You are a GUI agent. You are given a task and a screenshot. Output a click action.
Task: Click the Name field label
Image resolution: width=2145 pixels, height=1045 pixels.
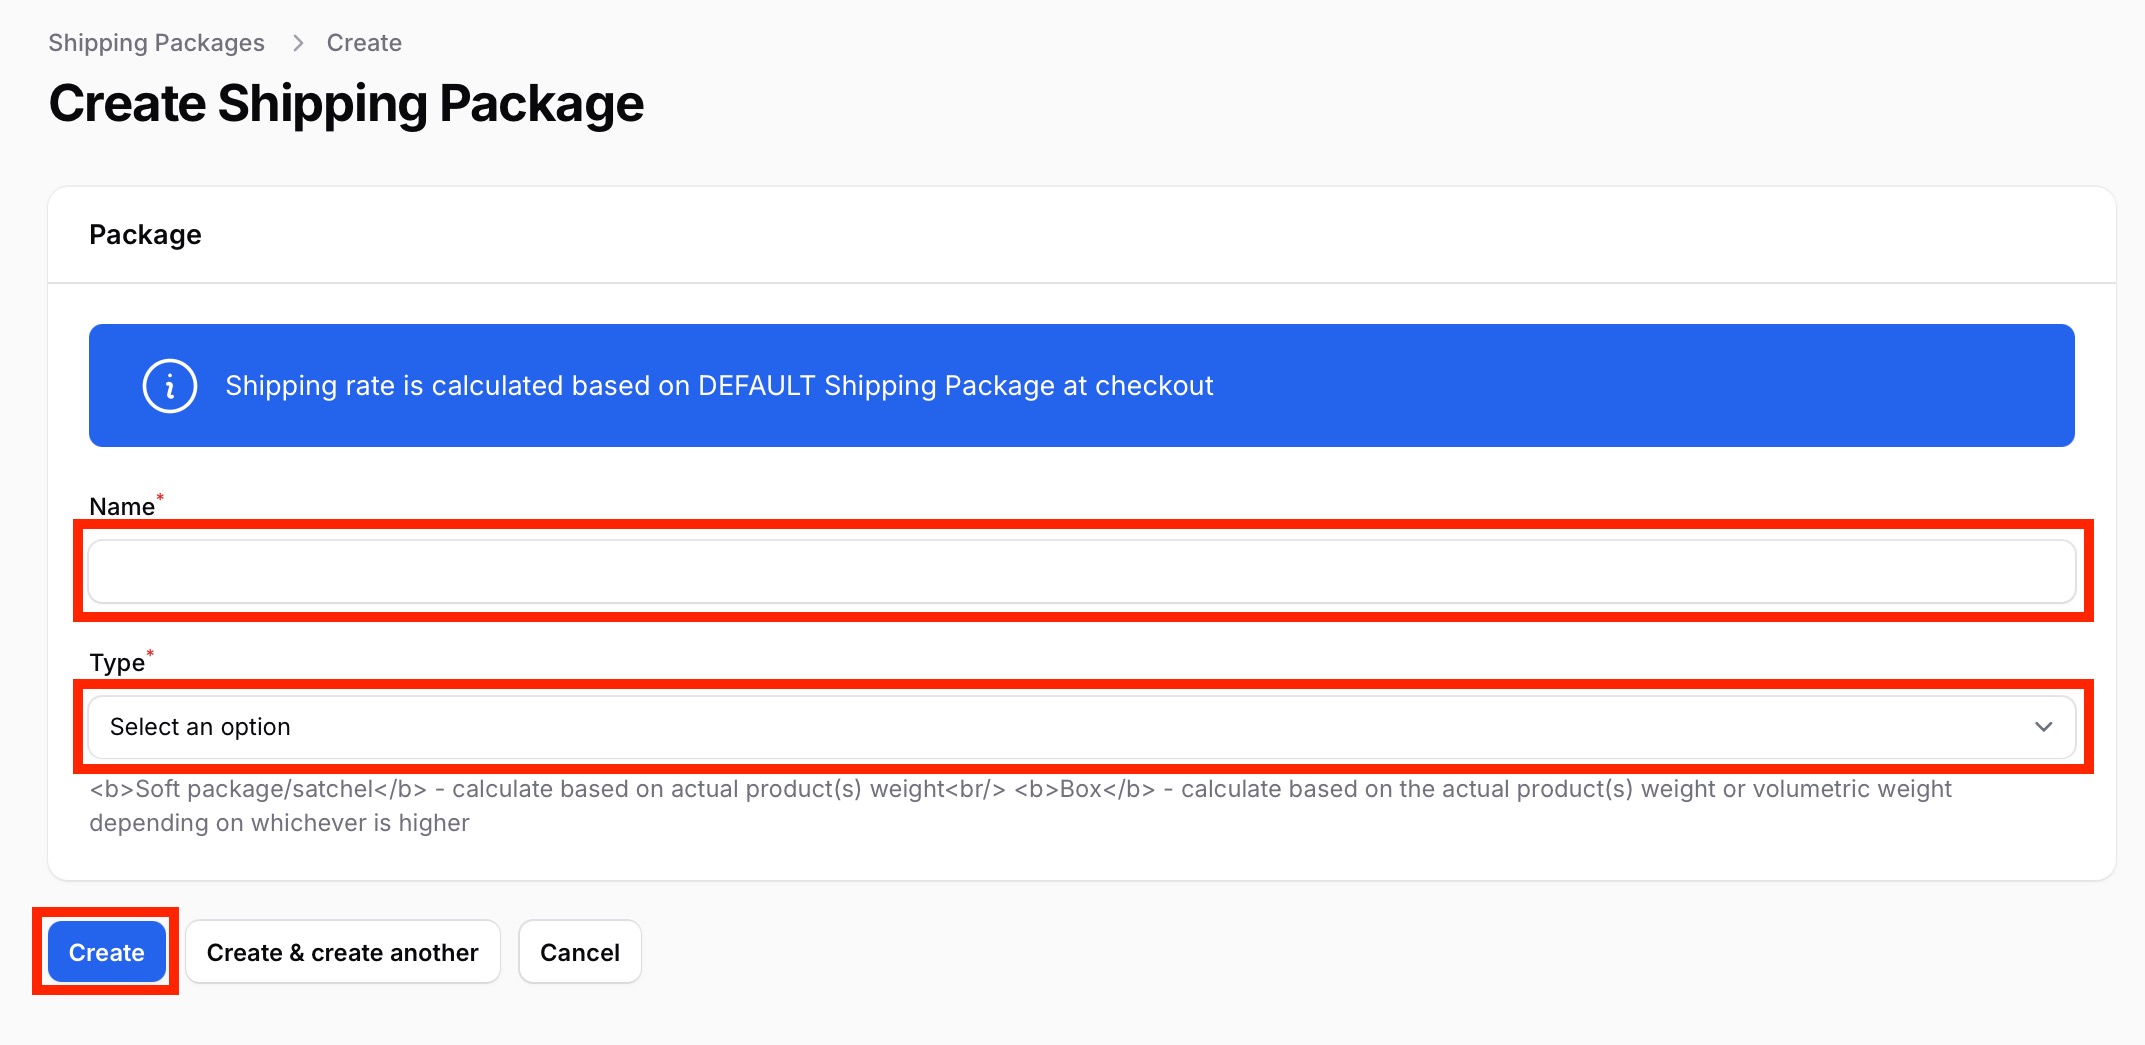tap(122, 507)
